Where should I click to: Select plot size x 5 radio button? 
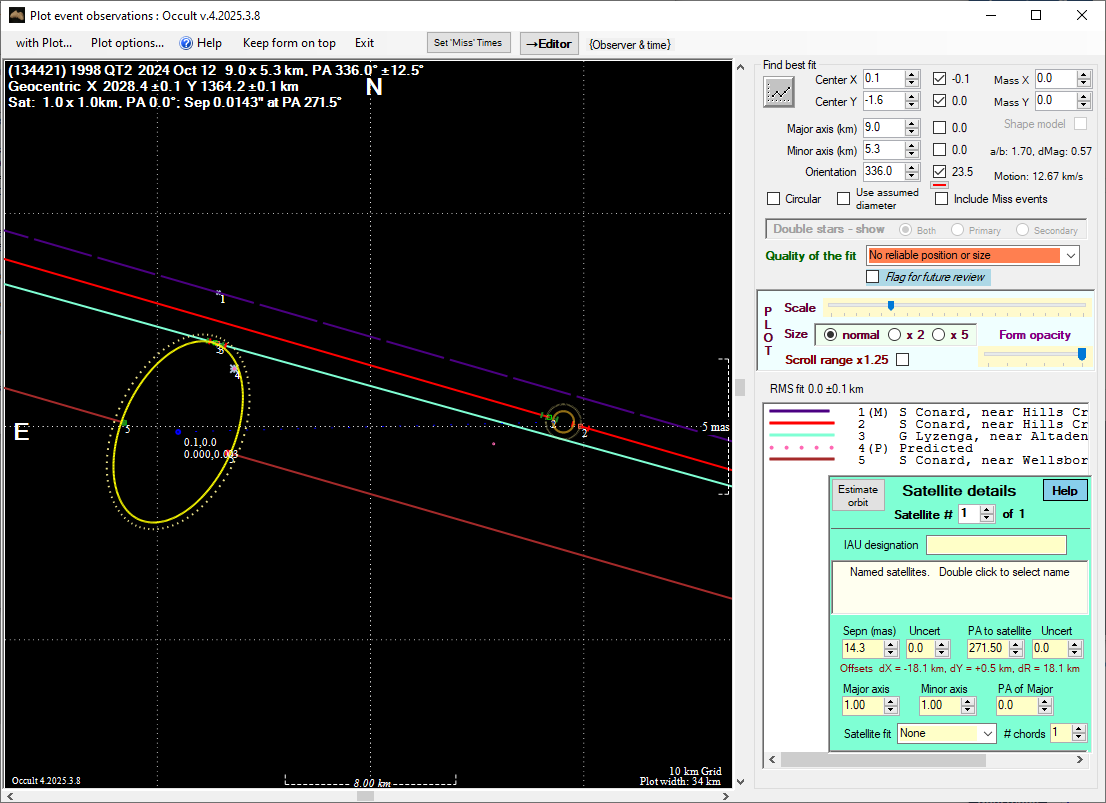[938, 334]
